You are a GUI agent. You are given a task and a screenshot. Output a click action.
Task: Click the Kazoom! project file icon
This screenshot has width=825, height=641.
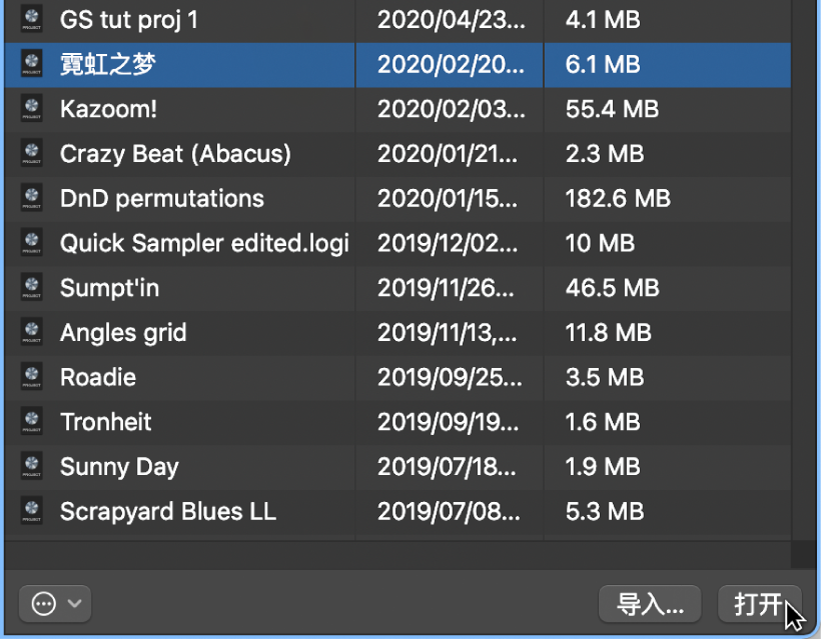31,108
